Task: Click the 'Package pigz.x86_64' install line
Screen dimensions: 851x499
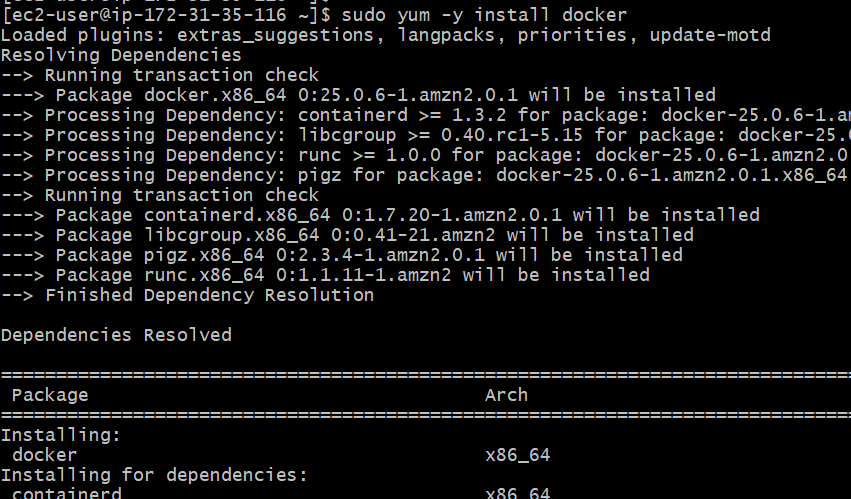Action: click(x=341, y=255)
